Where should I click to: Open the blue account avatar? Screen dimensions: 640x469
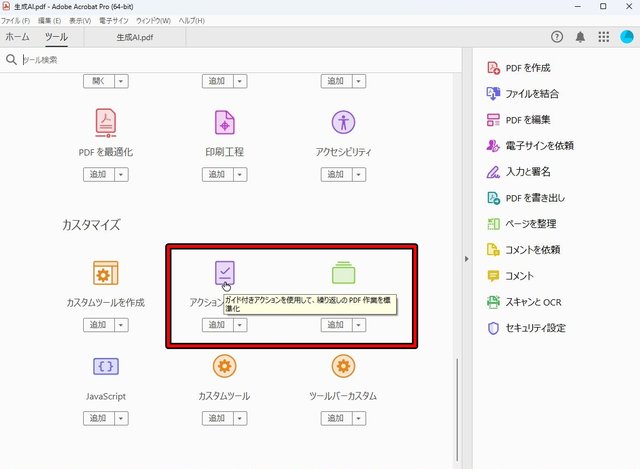[627, 37]
